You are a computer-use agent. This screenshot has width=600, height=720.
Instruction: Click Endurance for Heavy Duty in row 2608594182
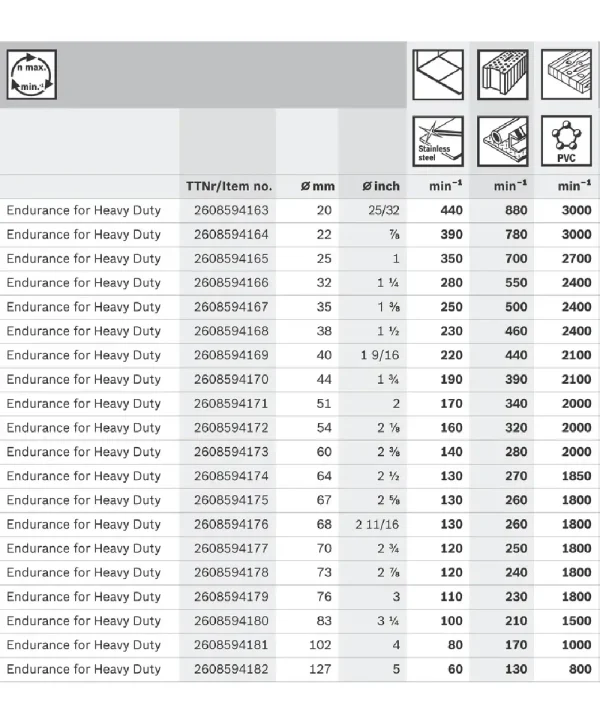click(x=84, y=669)
